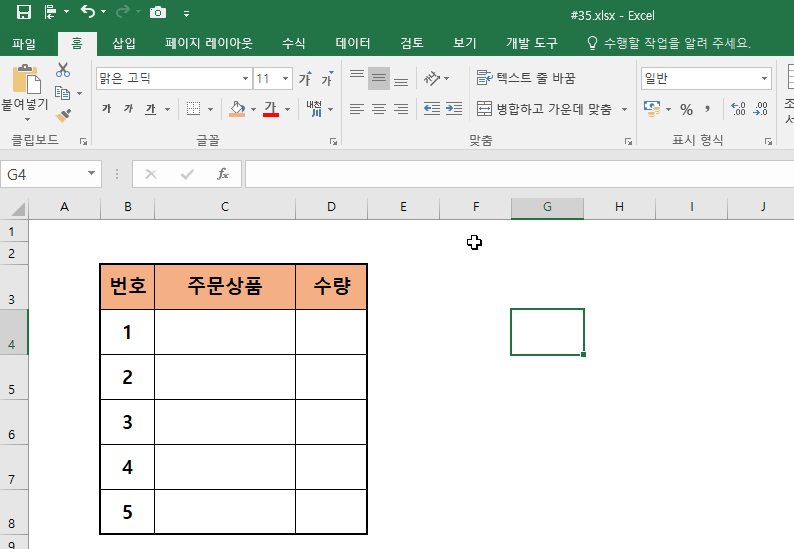
Task: Open the font size 11 dropdown
Action: coord(286,79)
